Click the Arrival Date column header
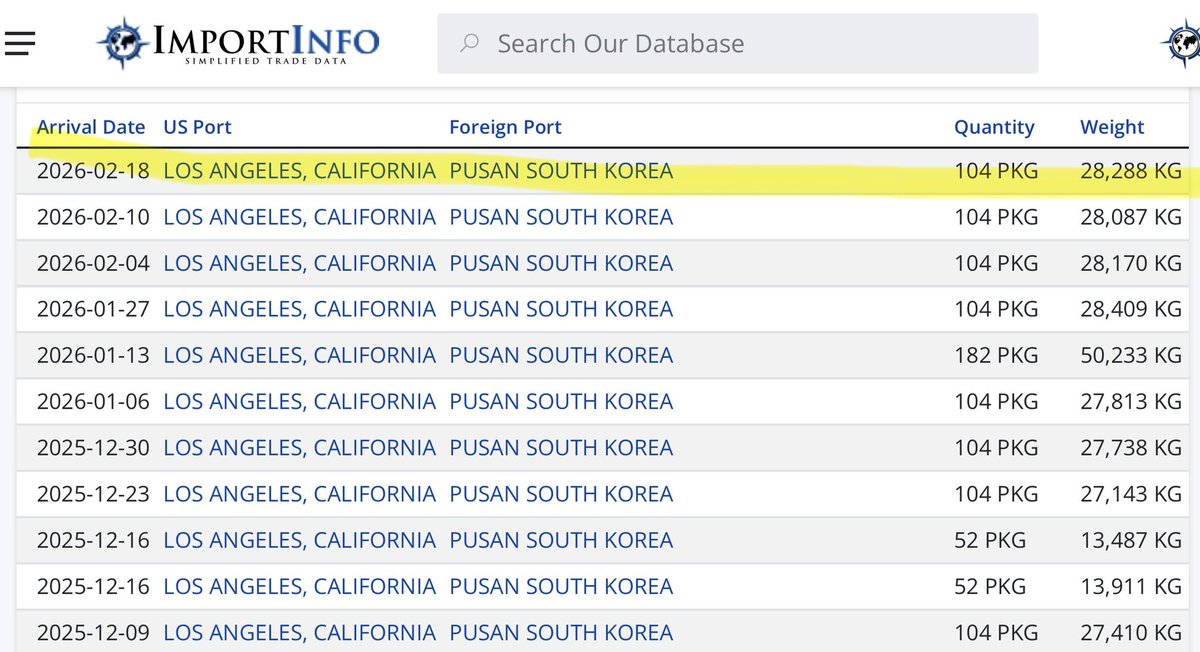 91,127
